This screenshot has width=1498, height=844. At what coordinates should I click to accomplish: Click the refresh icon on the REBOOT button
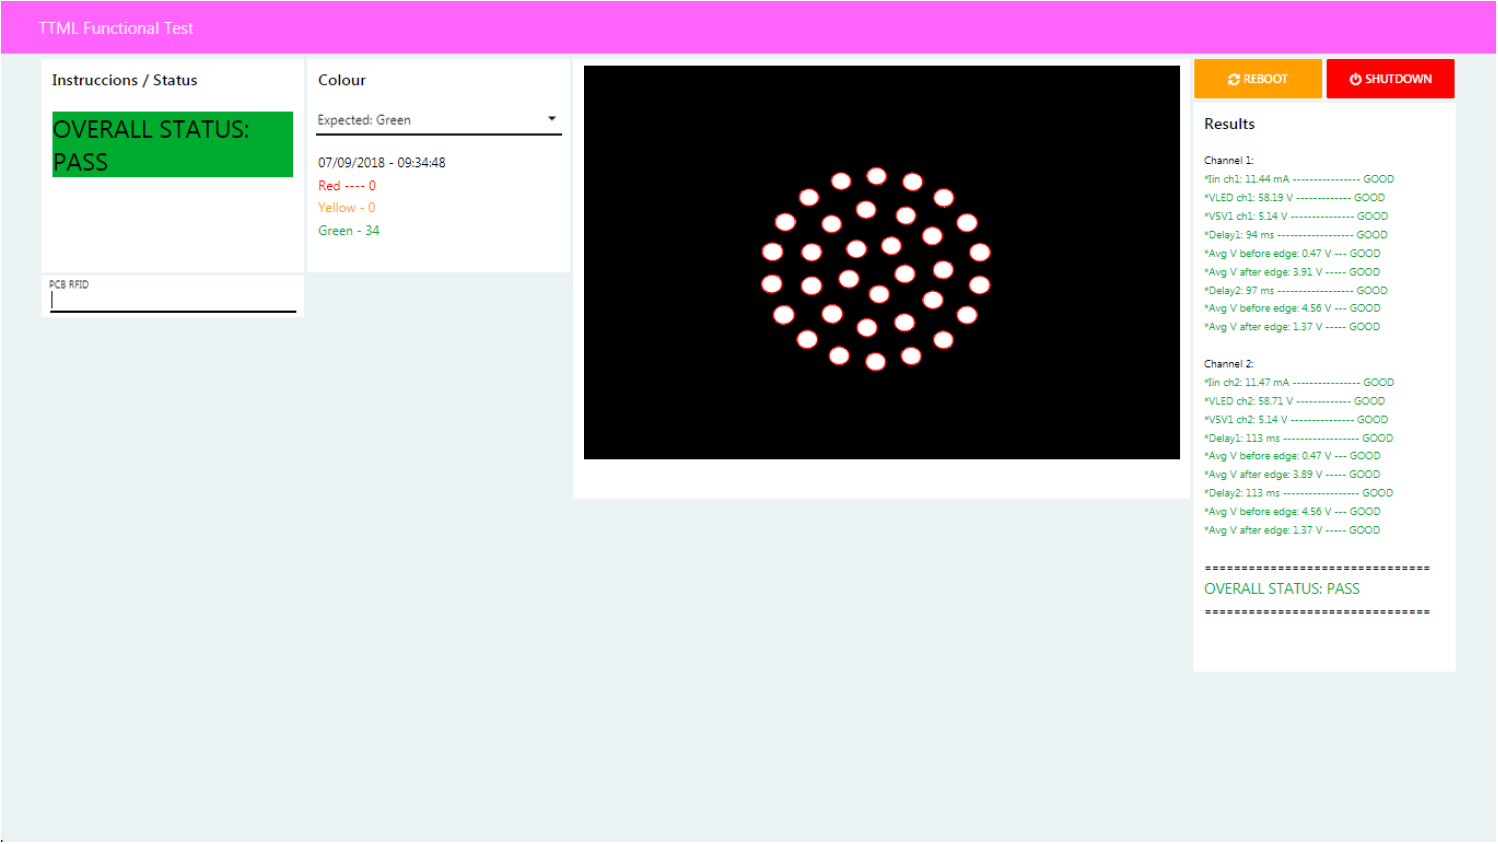tap(1234, 79)
